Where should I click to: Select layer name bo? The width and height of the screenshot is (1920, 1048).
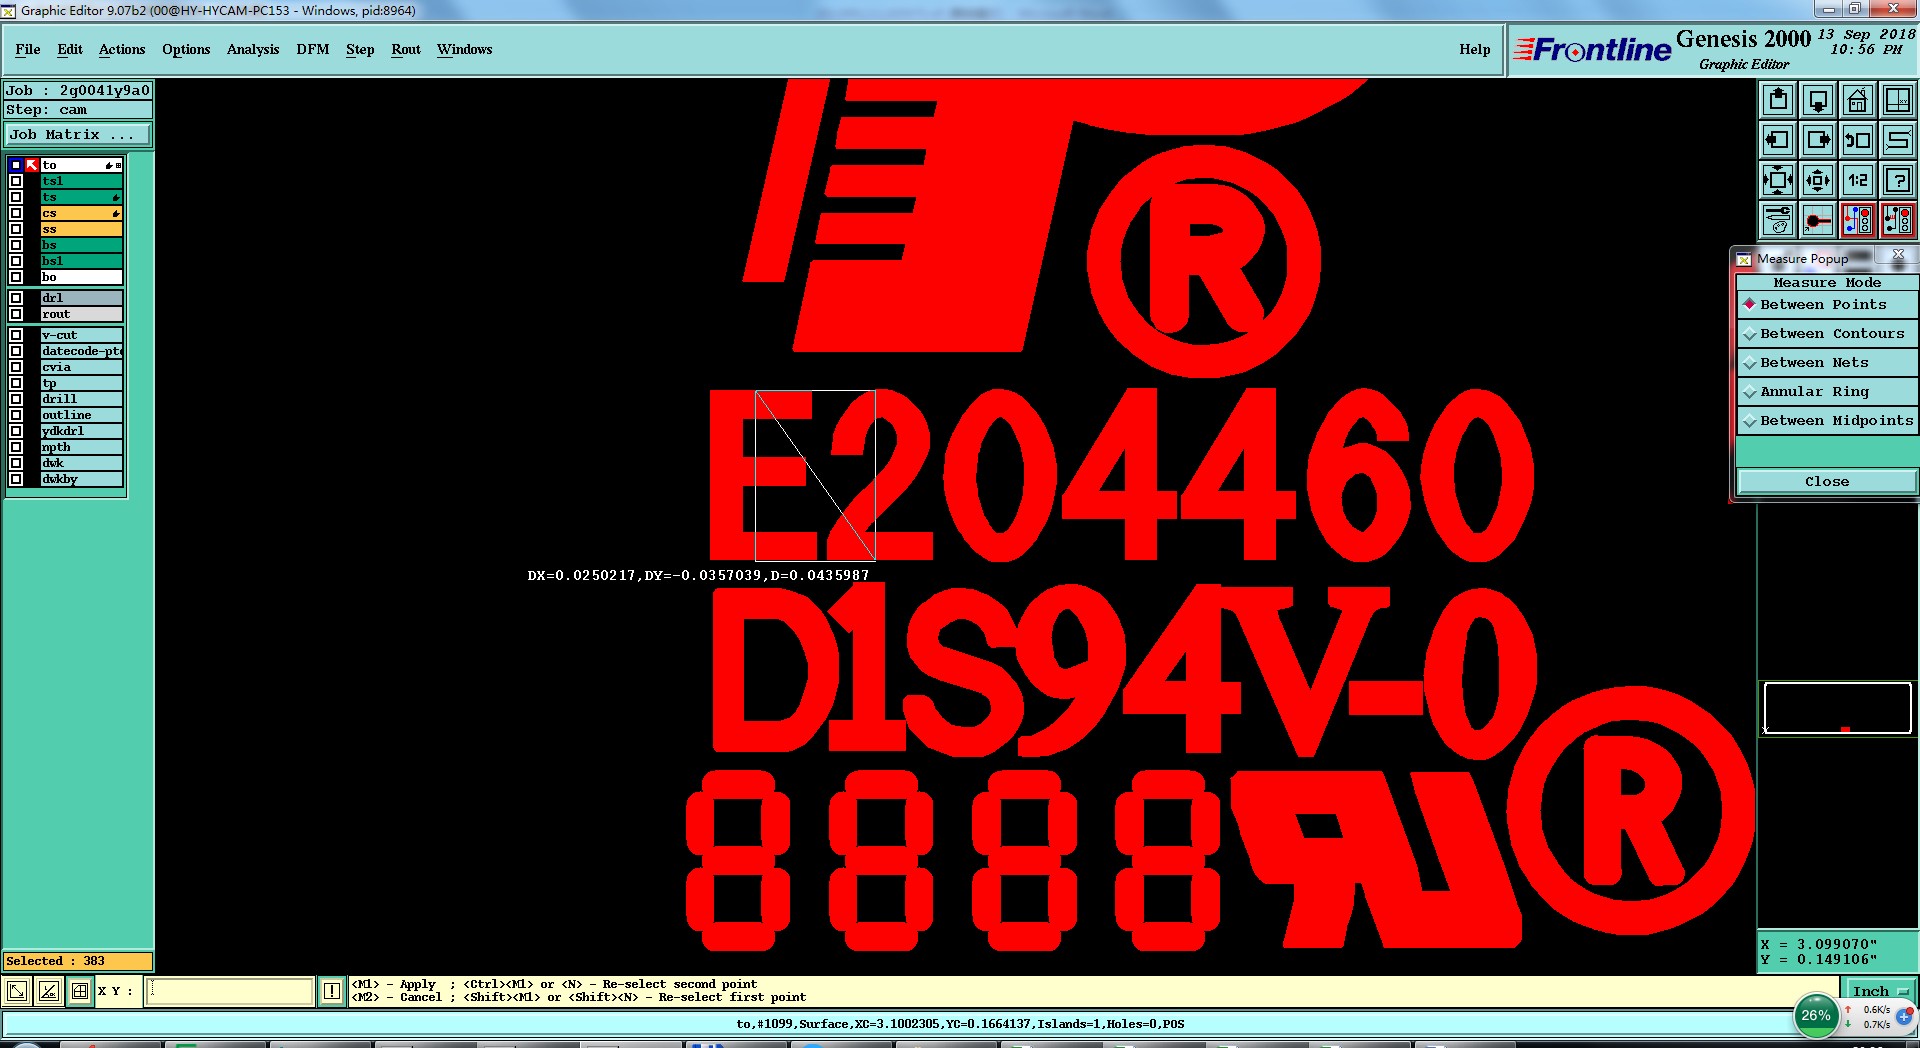(81, 277)
